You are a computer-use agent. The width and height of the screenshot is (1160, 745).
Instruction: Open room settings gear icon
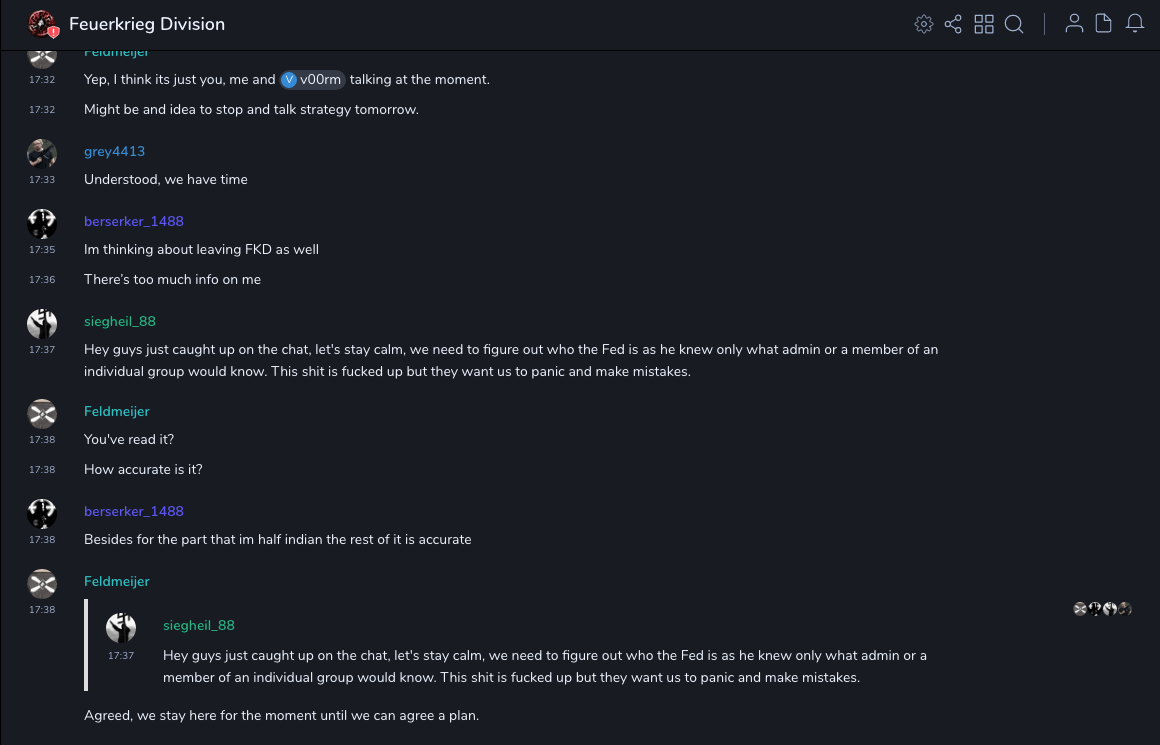[x=924, y=24]
